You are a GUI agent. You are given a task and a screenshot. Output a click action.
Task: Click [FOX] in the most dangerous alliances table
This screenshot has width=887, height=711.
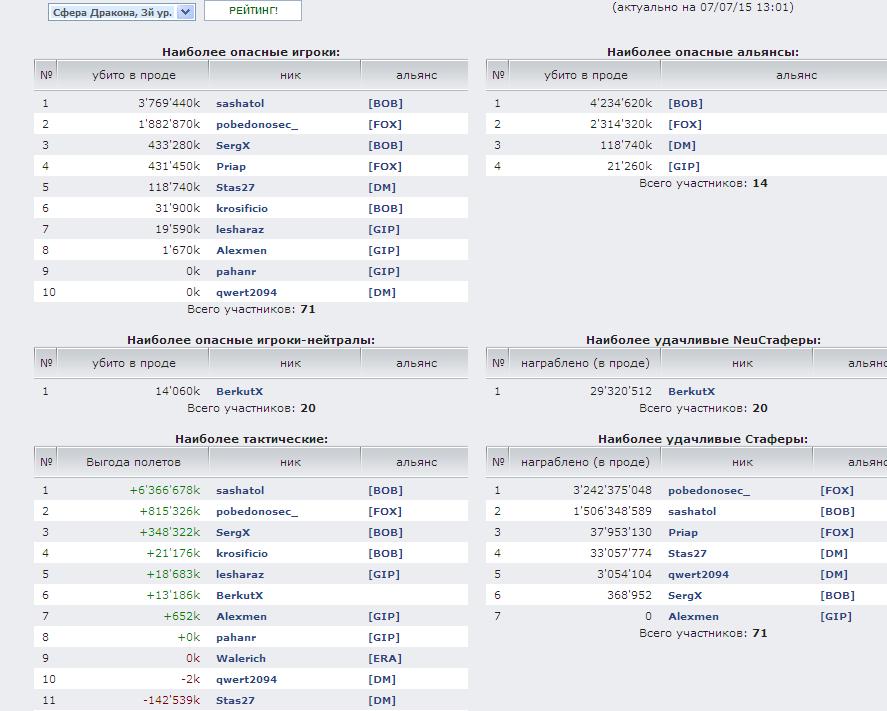[x=685, y=125]
